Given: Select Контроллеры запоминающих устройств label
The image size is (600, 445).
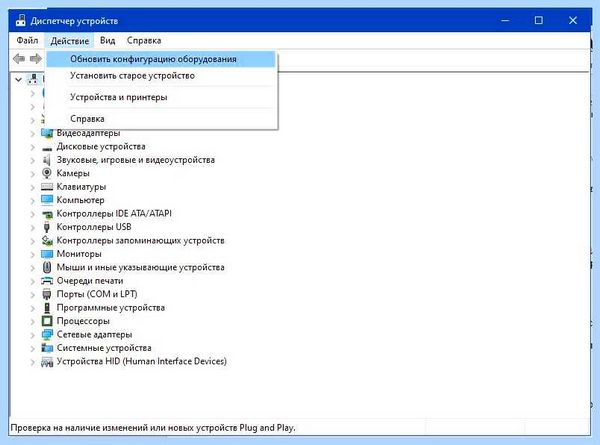Looking at the screenshot, I should click(x=140, y=240).
